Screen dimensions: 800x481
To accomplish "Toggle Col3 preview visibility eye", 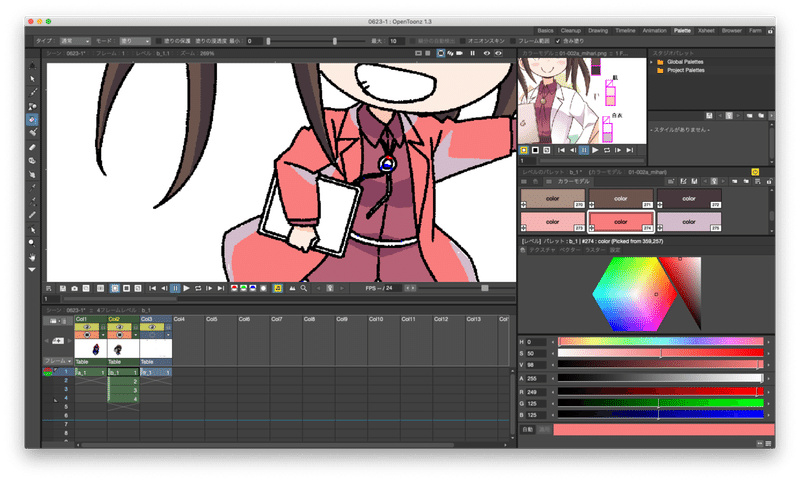I will pos(152,327).
